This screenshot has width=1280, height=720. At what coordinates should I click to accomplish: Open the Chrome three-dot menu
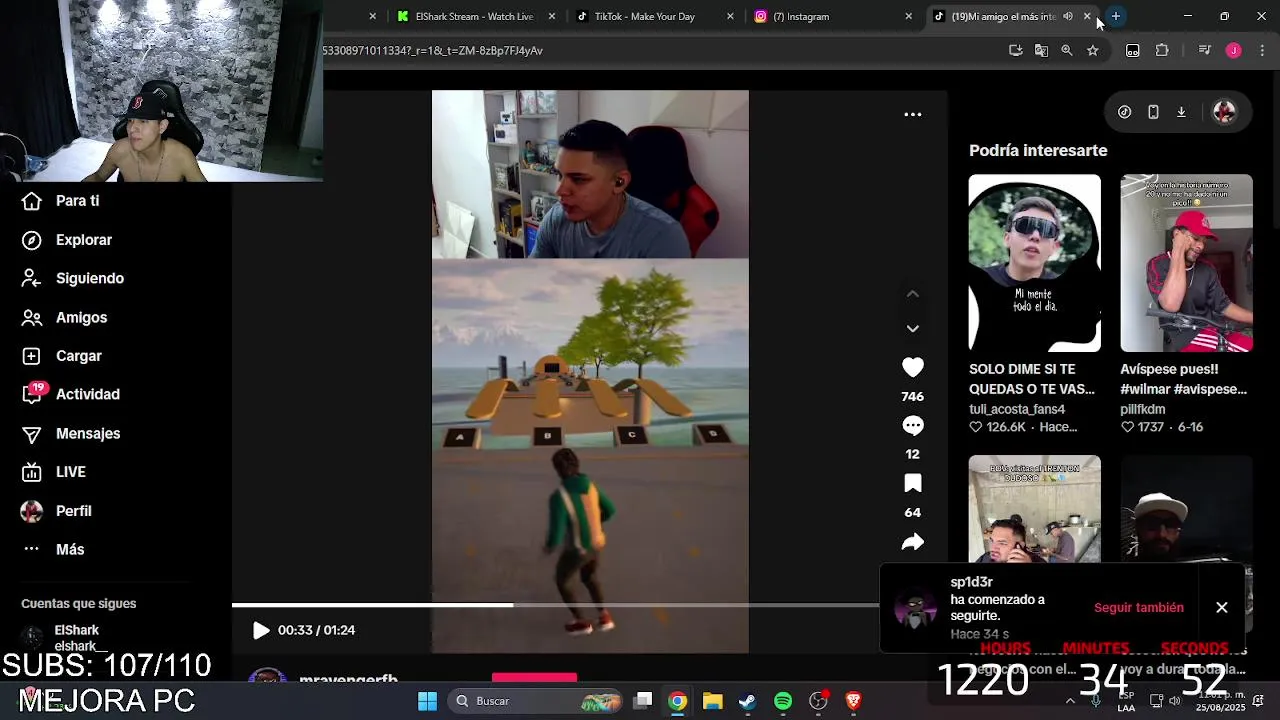pos(1262,50)
